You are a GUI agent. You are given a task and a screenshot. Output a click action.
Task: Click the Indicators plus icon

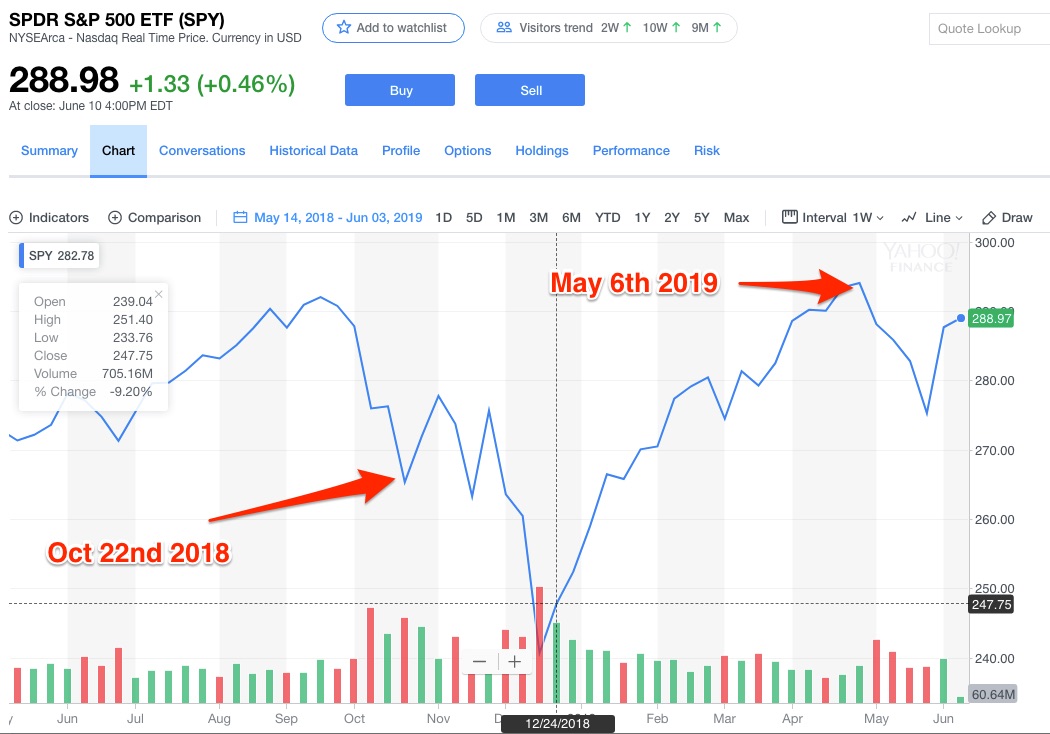coord(16,217)
